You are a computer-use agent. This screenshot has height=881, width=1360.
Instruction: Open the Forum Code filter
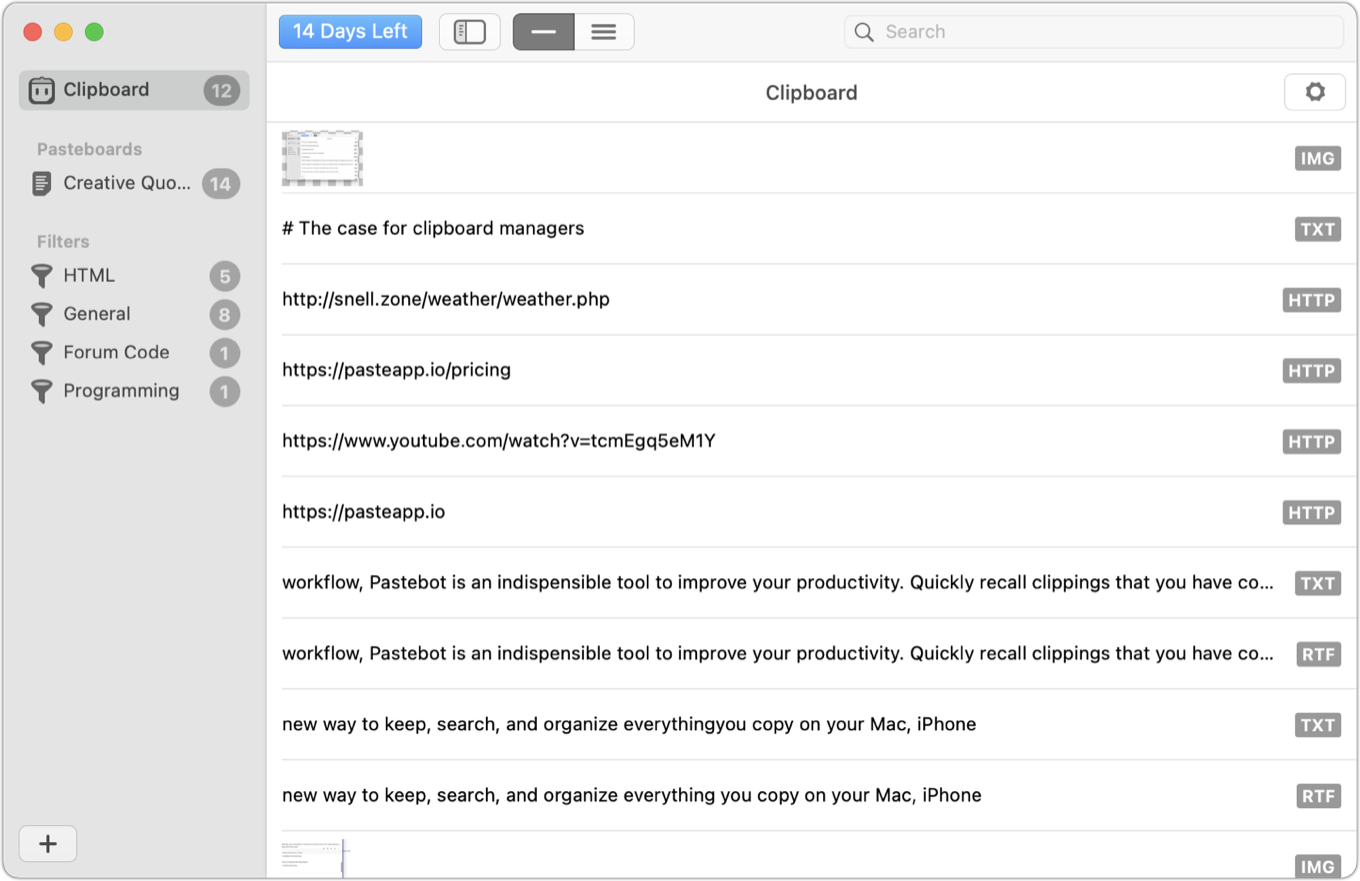pyautogui.click(x=116, y=352)
